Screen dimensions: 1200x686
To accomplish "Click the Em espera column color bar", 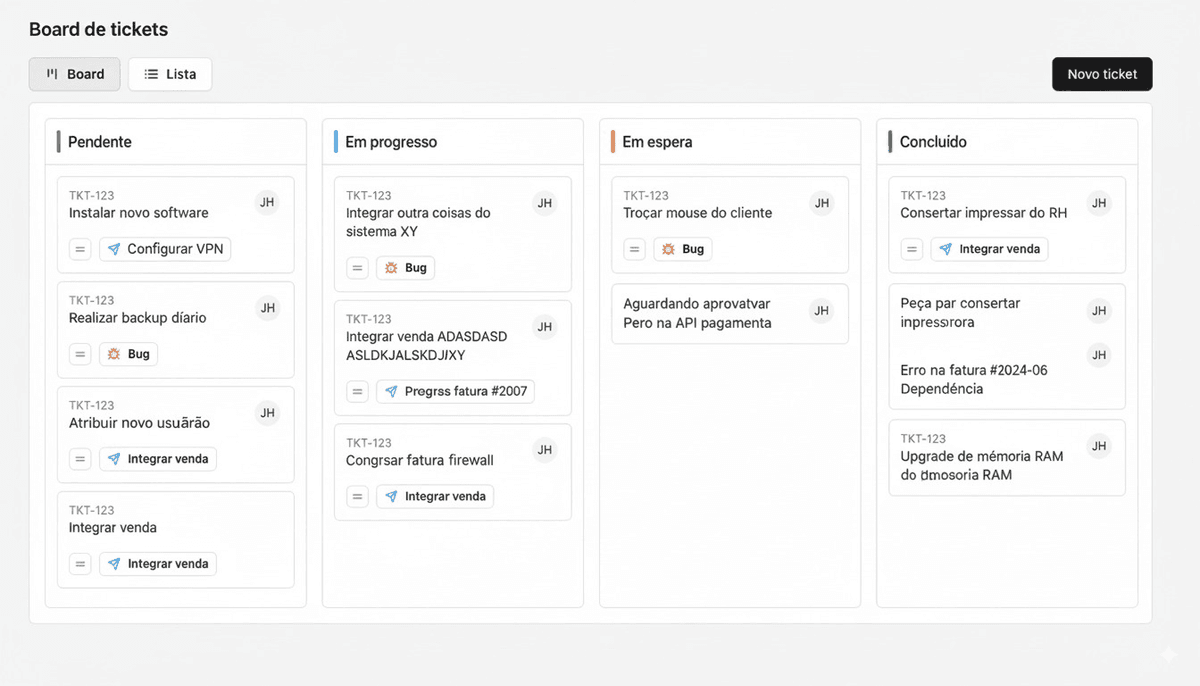I will coord(611,141).
